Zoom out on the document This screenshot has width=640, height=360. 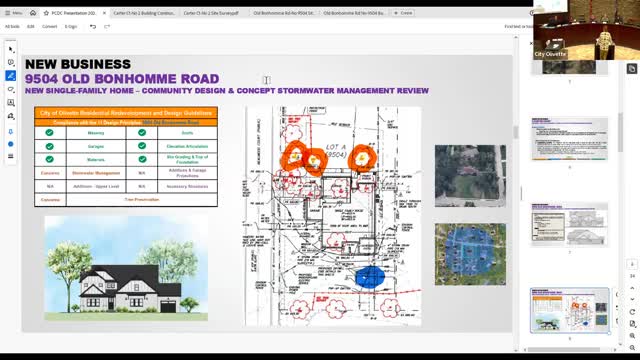click(632, 348)
